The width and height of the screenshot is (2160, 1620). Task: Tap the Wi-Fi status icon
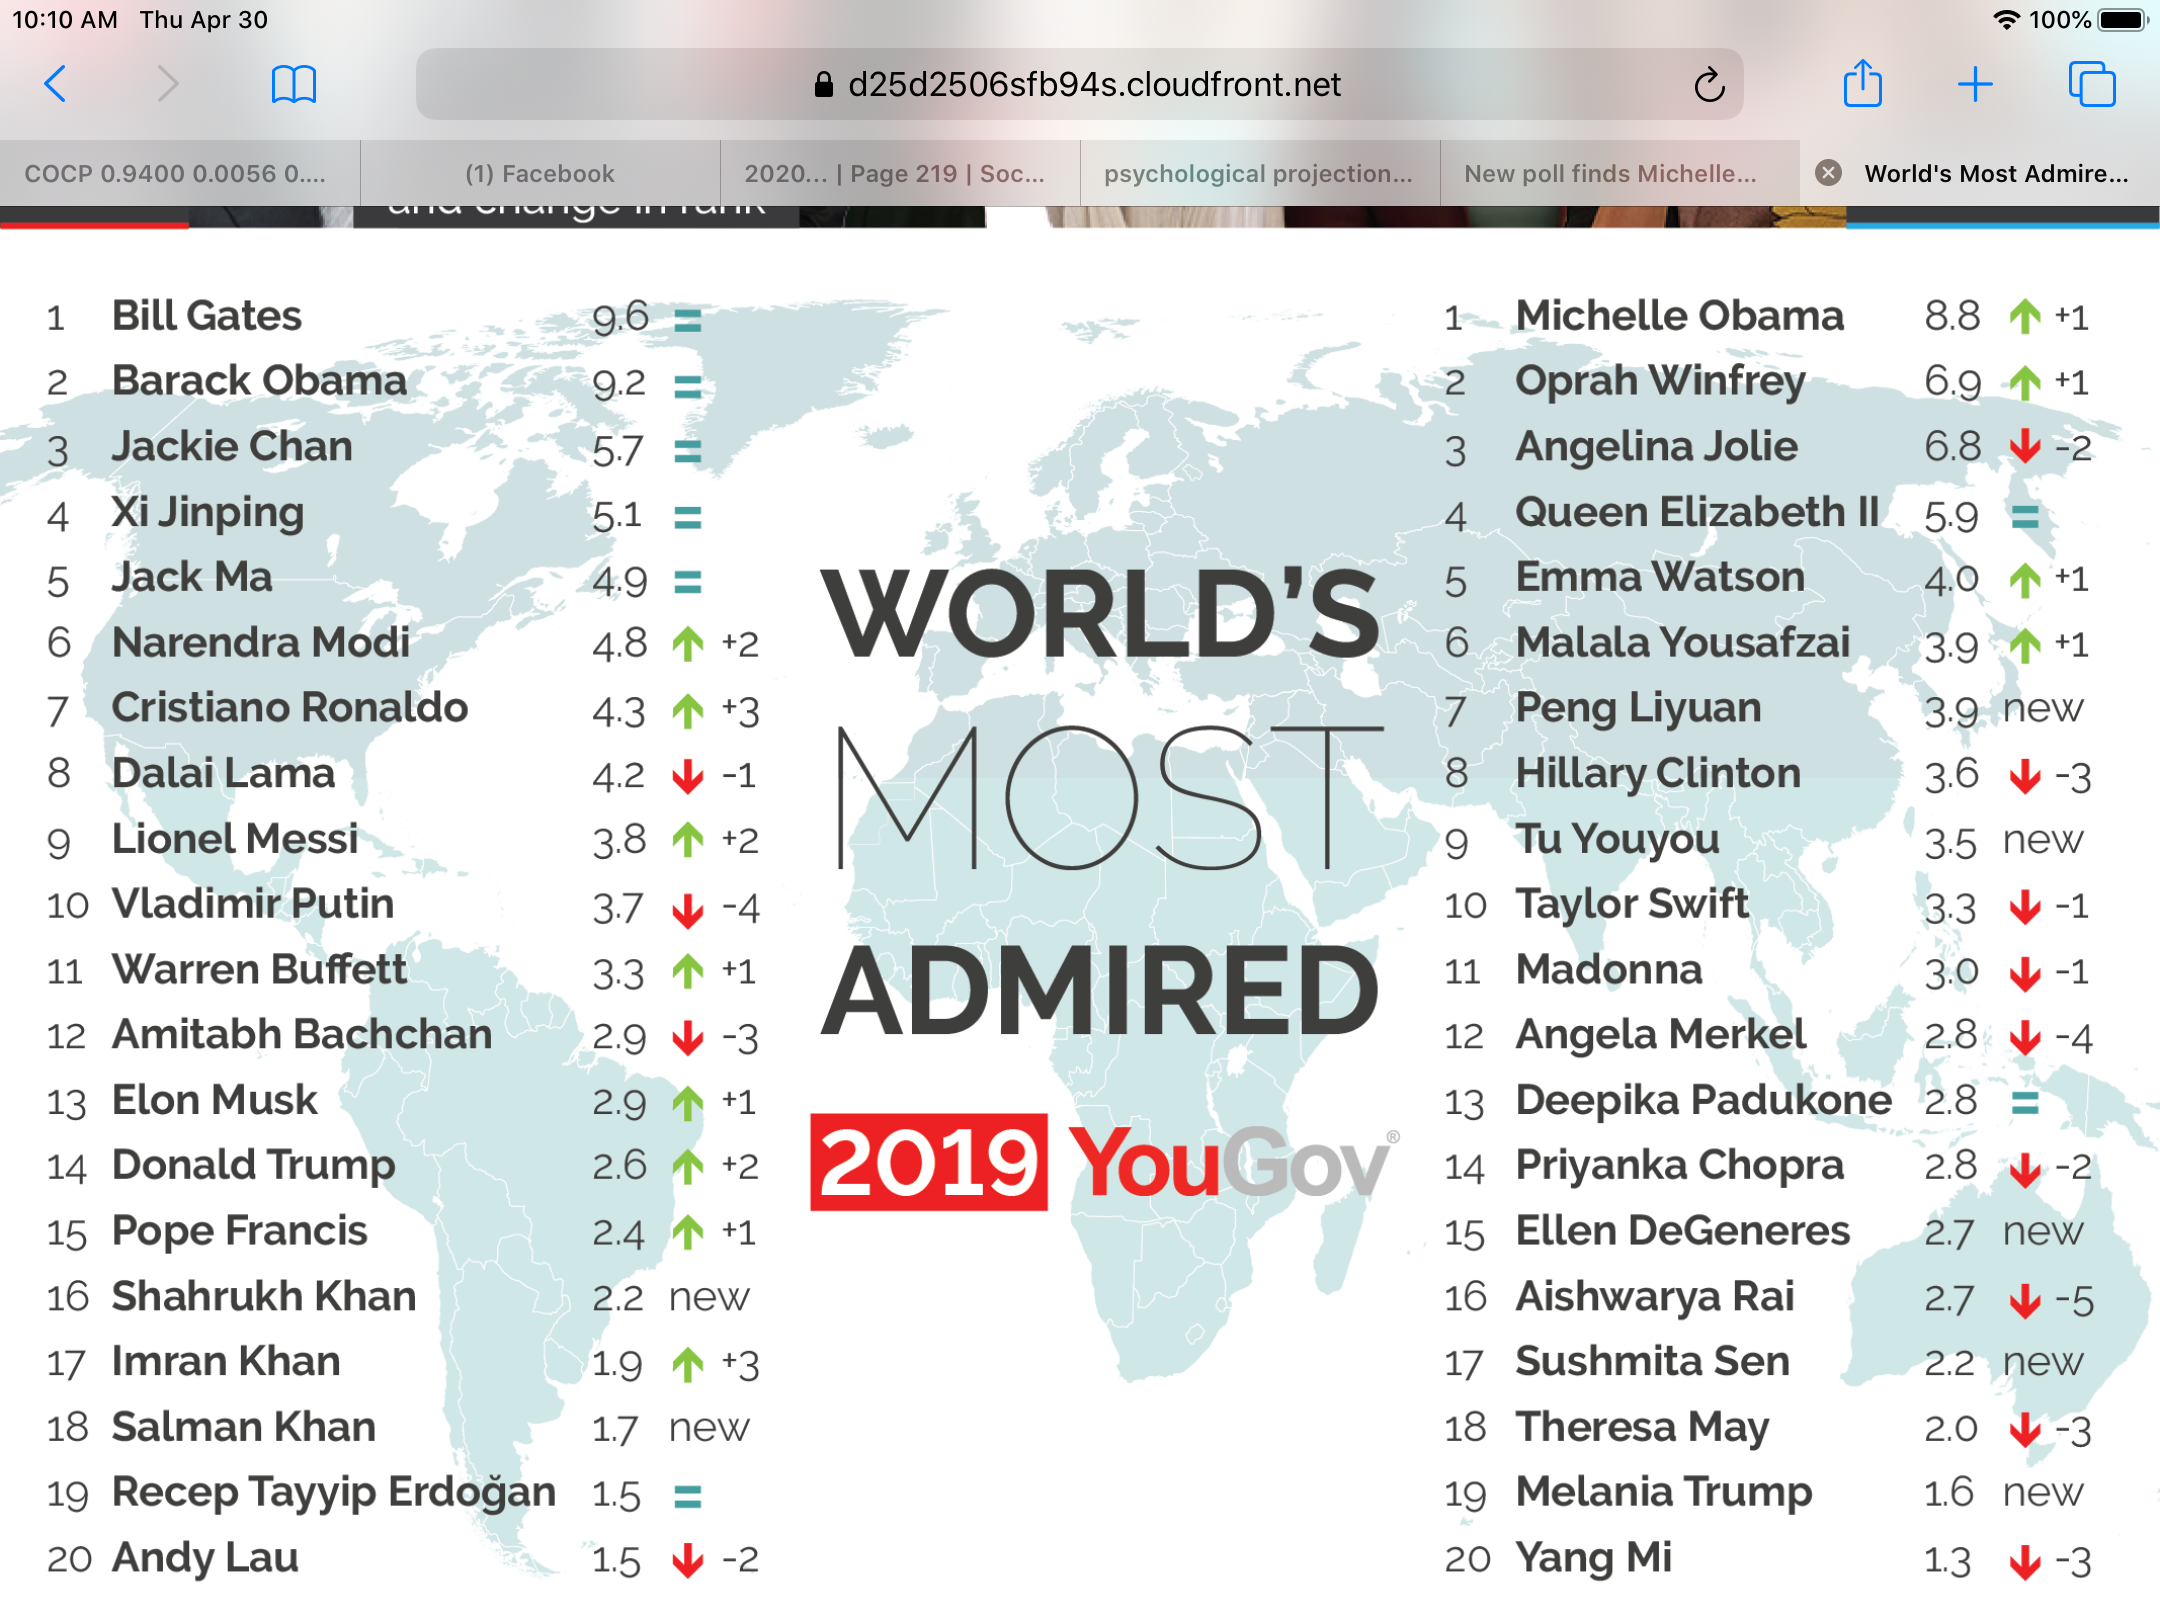tap(2005, 20)
